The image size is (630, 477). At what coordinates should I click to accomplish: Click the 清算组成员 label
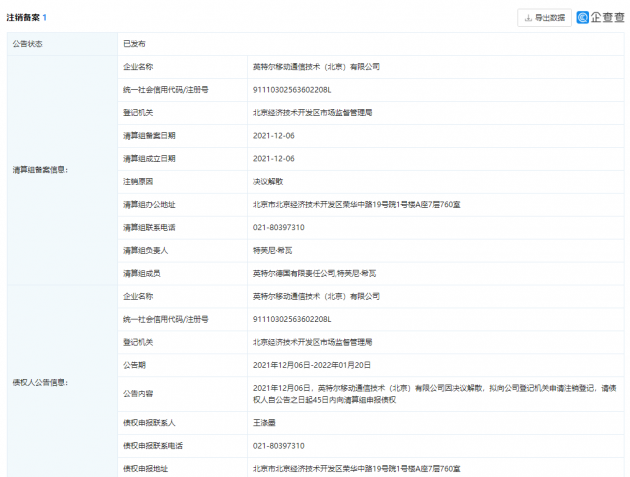(142, 273)
